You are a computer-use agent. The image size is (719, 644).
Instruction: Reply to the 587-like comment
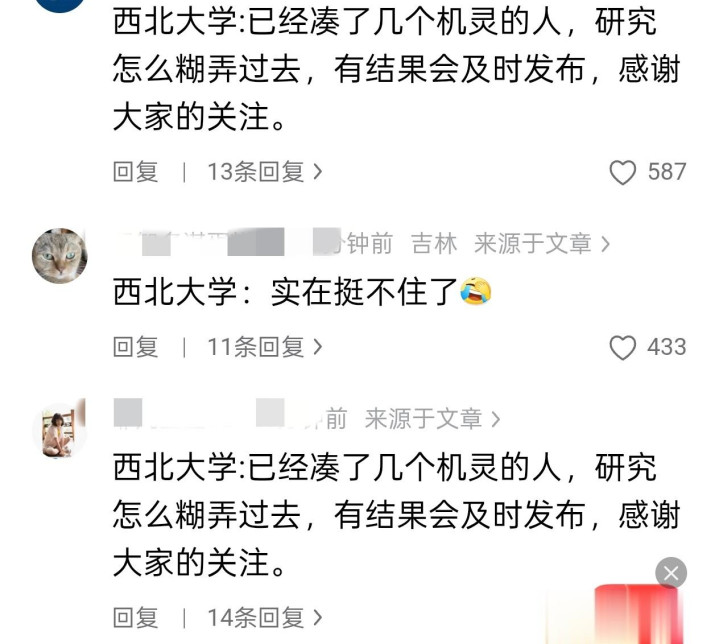tap(136, 172)
